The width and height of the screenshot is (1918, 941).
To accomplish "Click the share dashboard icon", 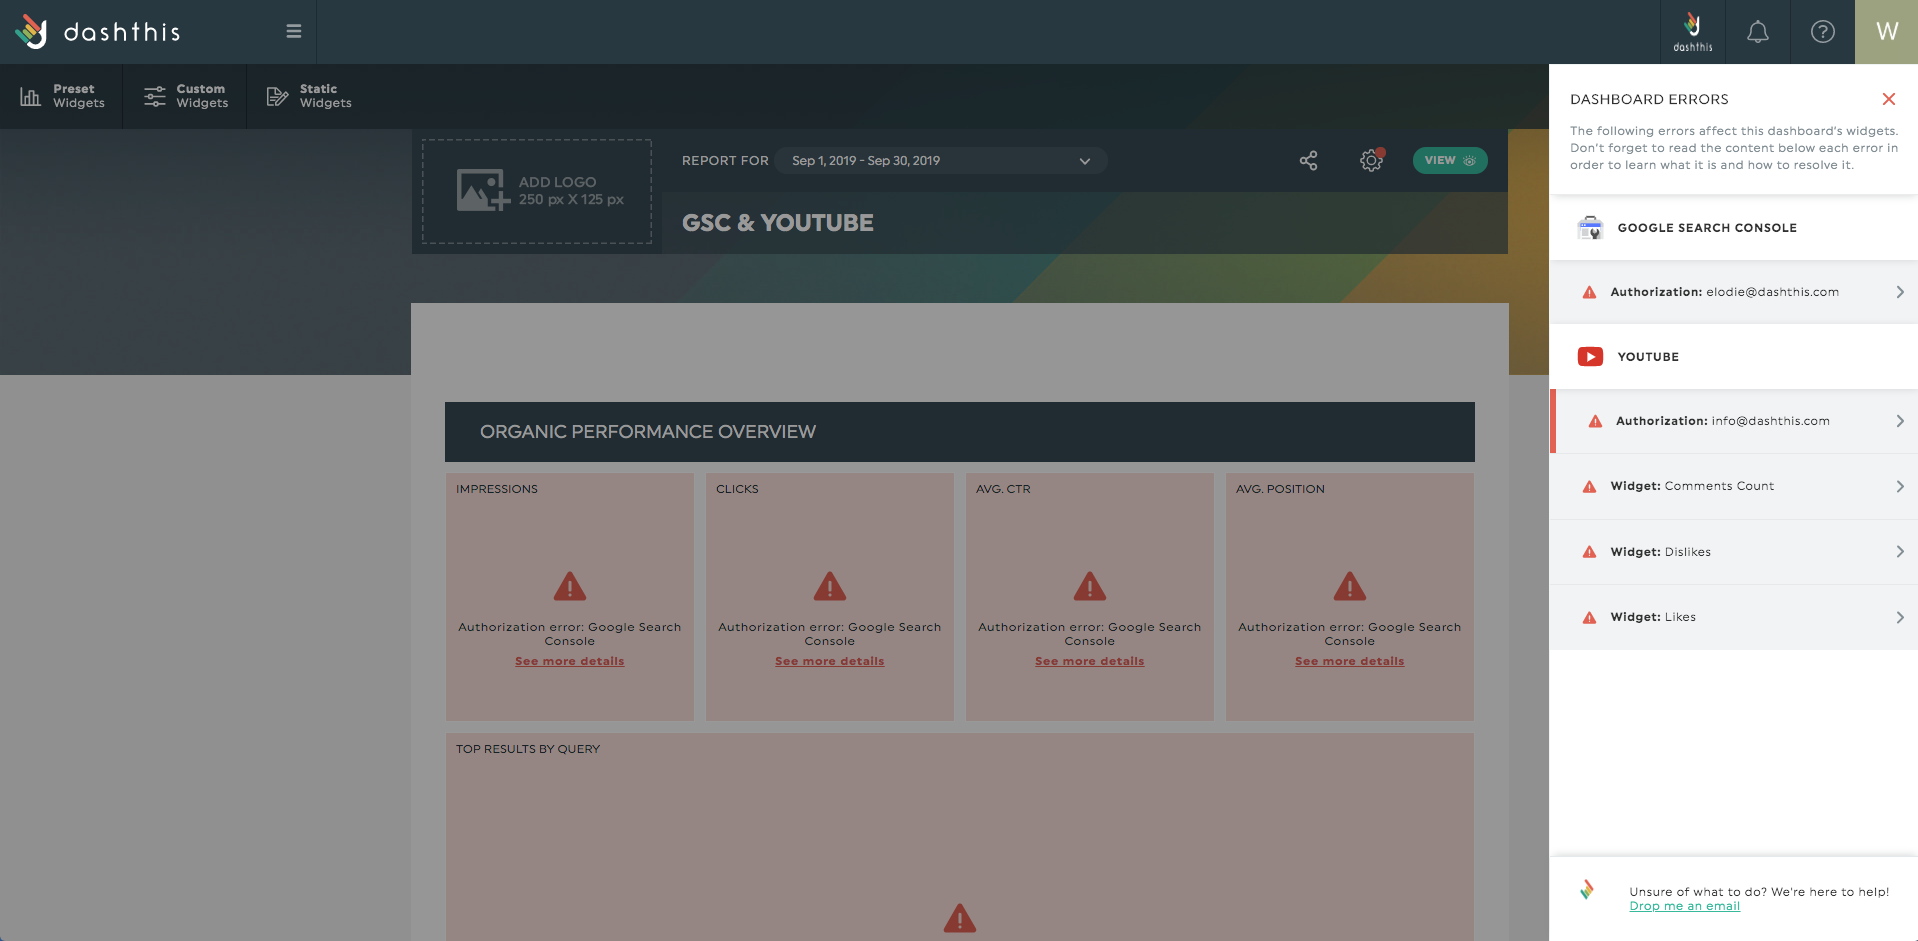I will [1308, 160].
